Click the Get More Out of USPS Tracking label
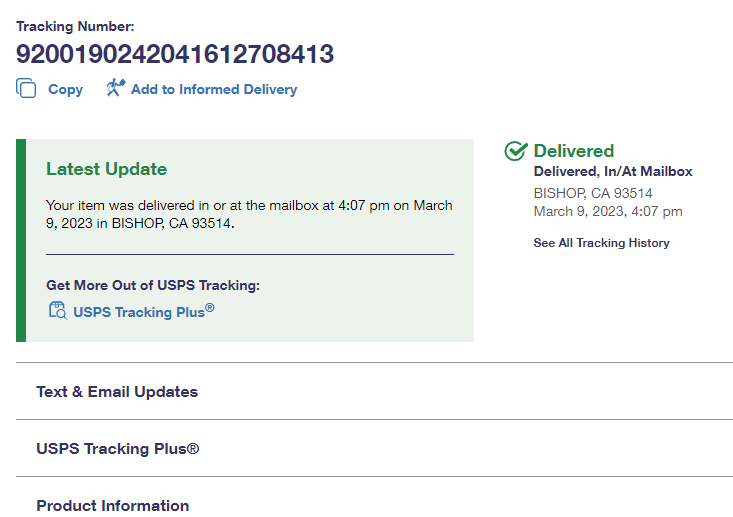 (153, 286)
